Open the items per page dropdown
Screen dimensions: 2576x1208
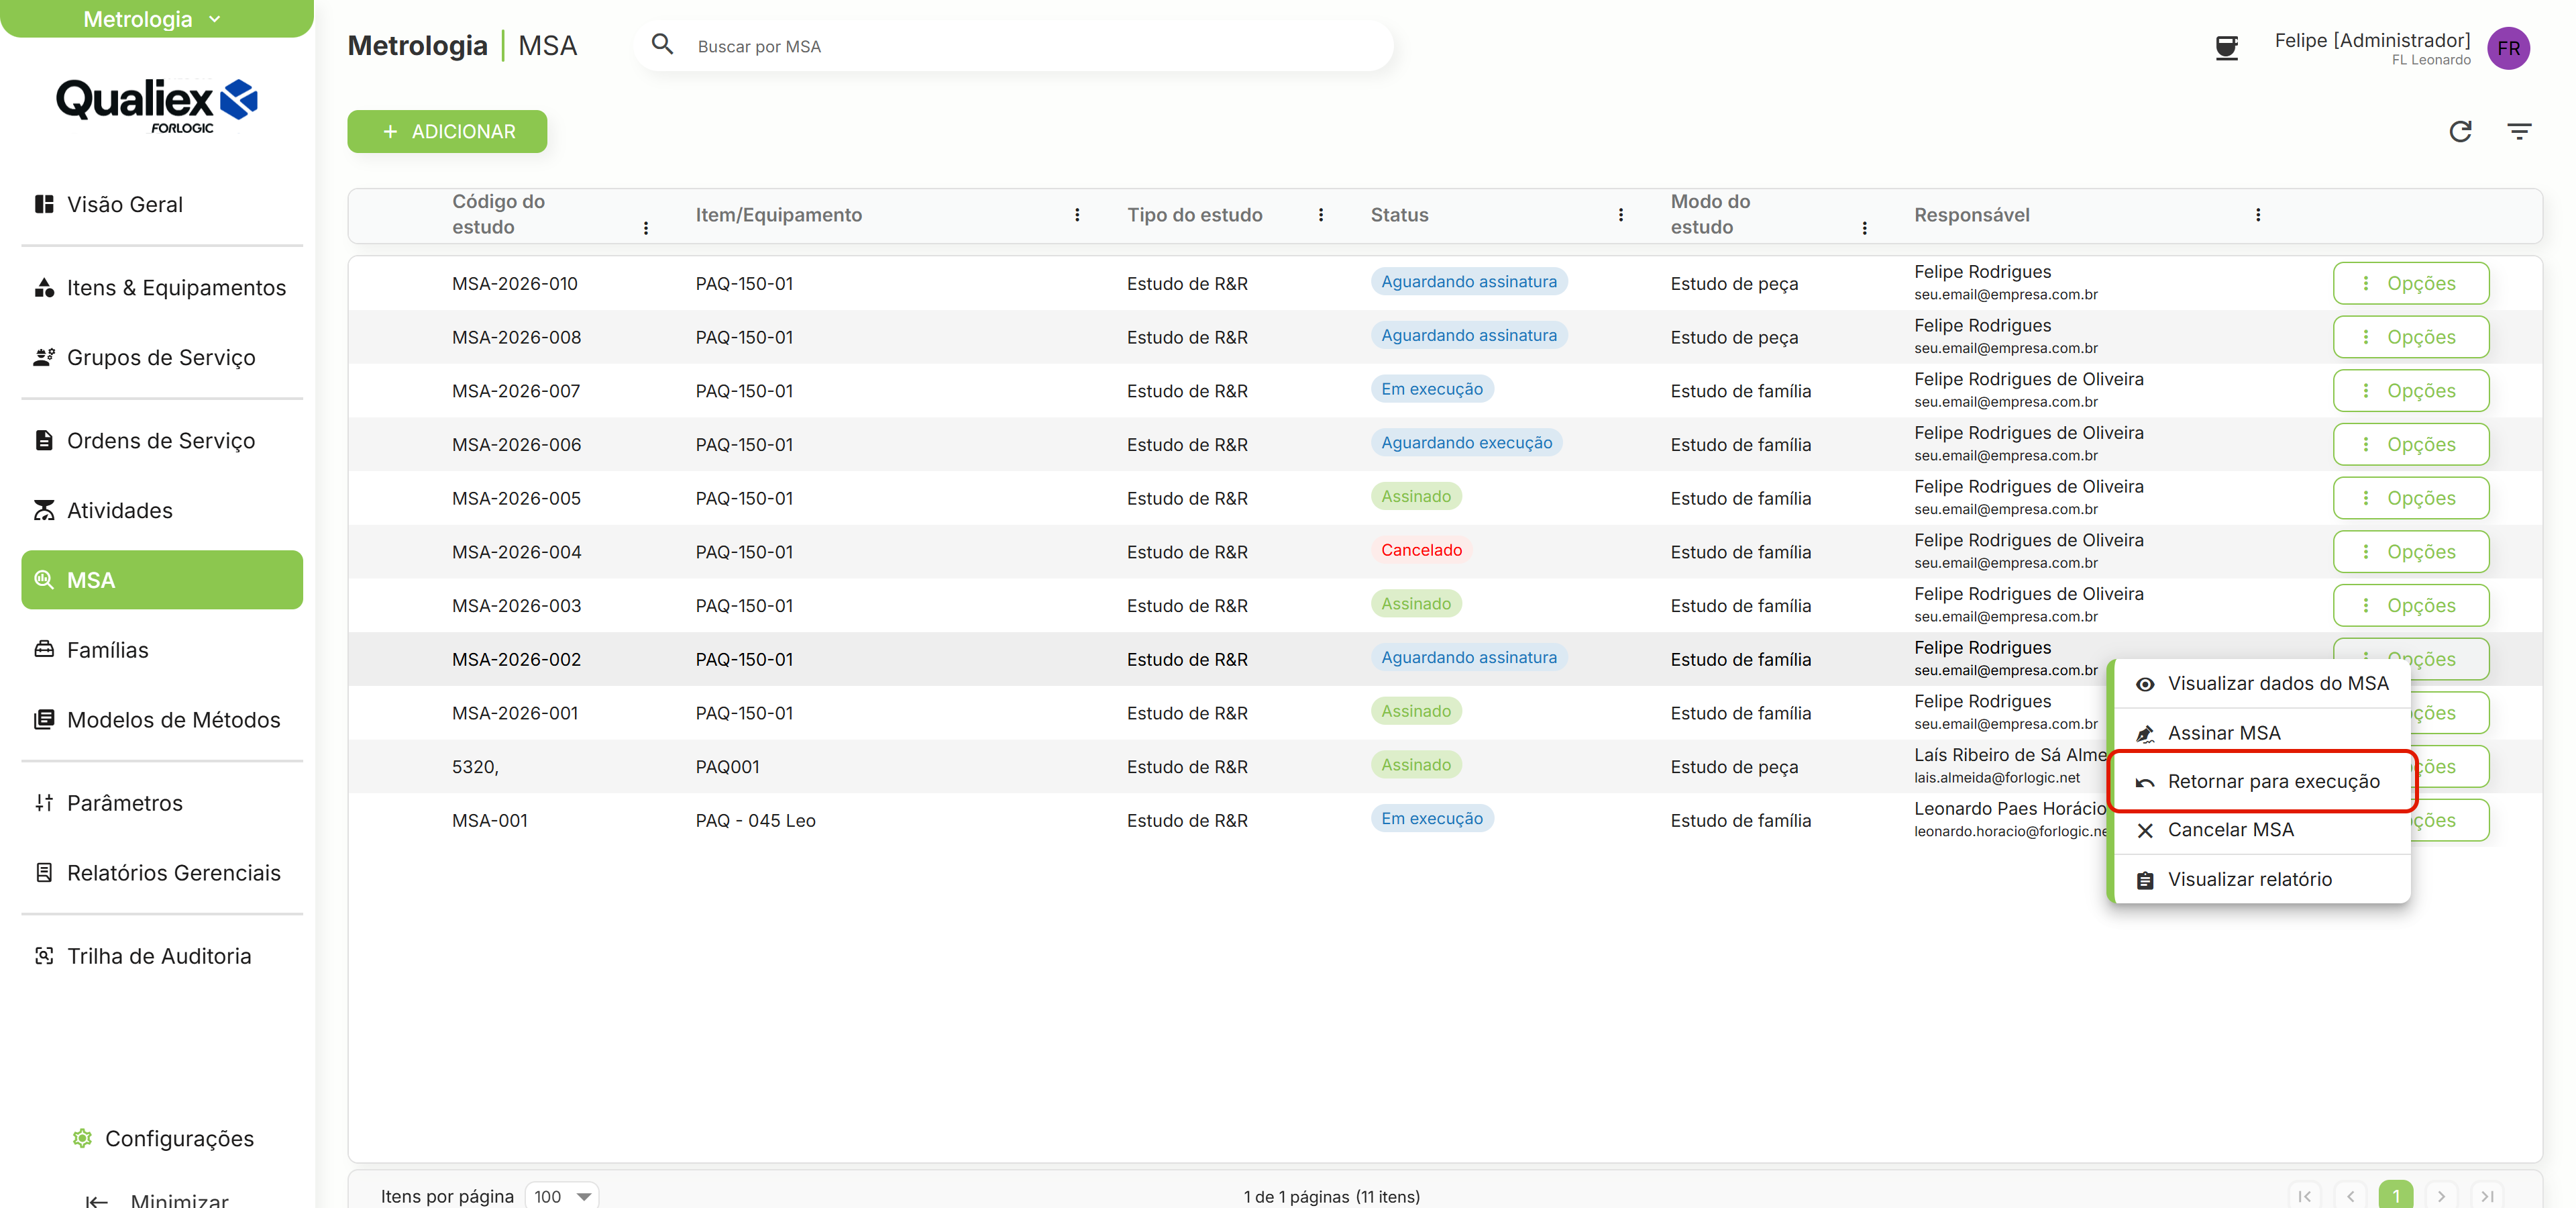click(x=562, y=1196)
